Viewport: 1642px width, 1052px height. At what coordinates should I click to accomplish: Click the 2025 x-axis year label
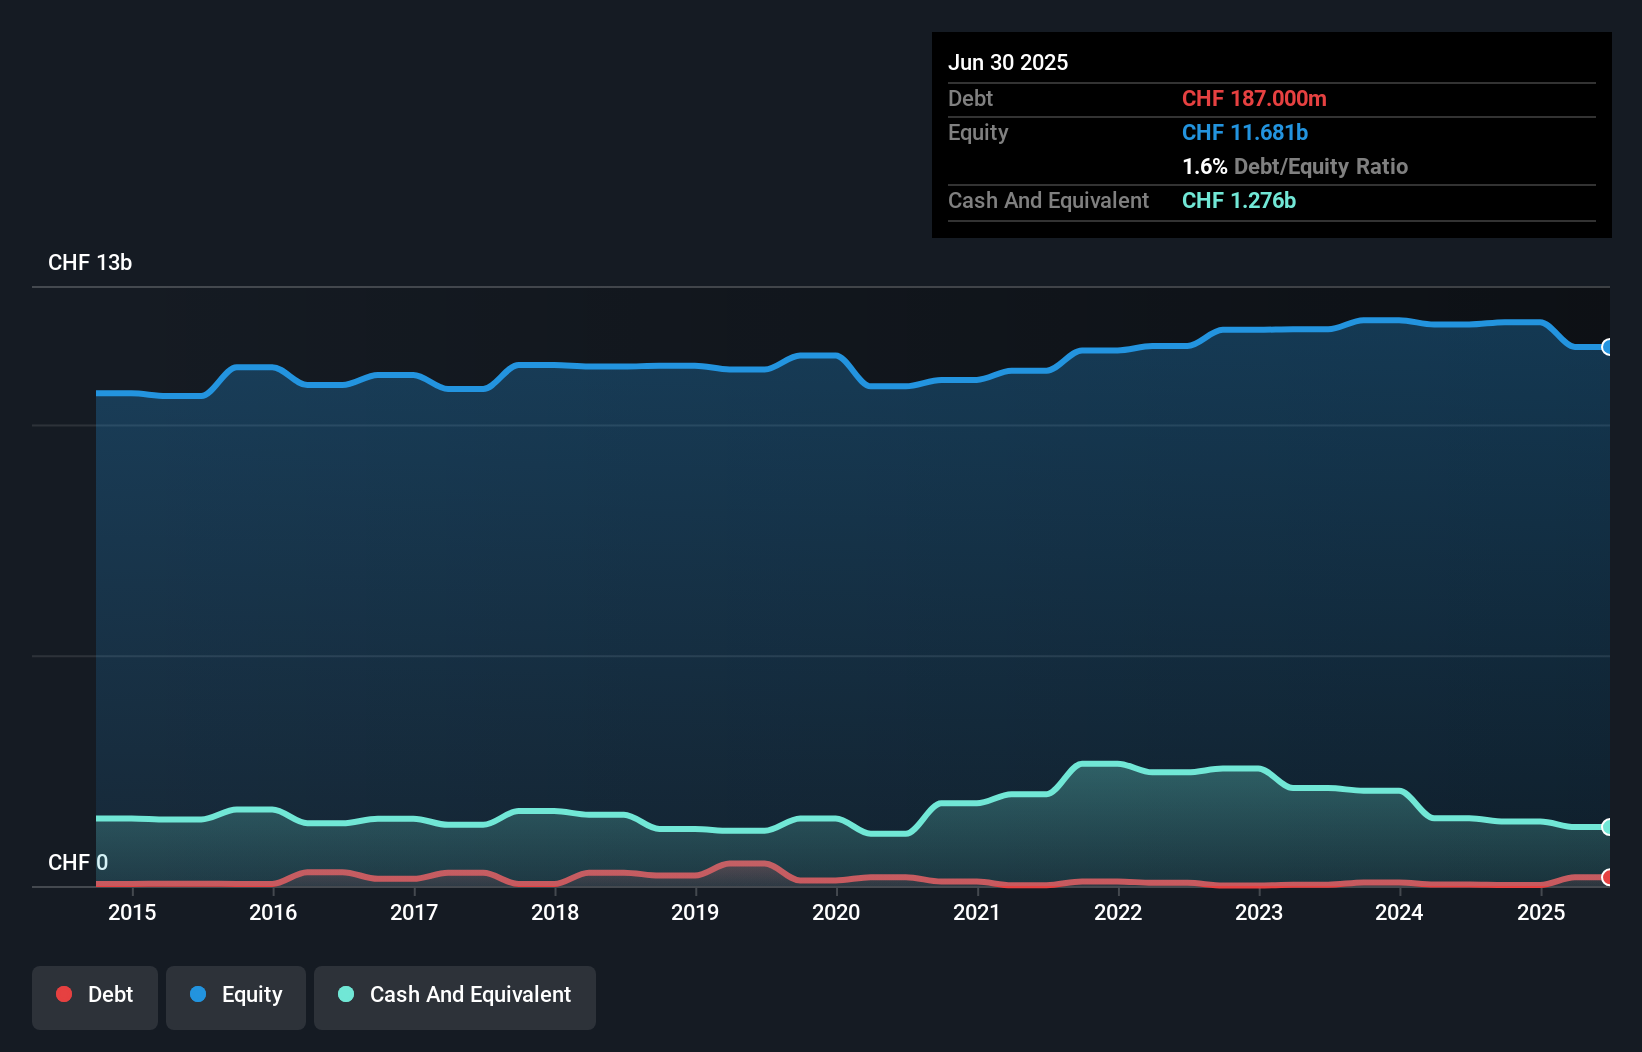(x=1540, y=912)
